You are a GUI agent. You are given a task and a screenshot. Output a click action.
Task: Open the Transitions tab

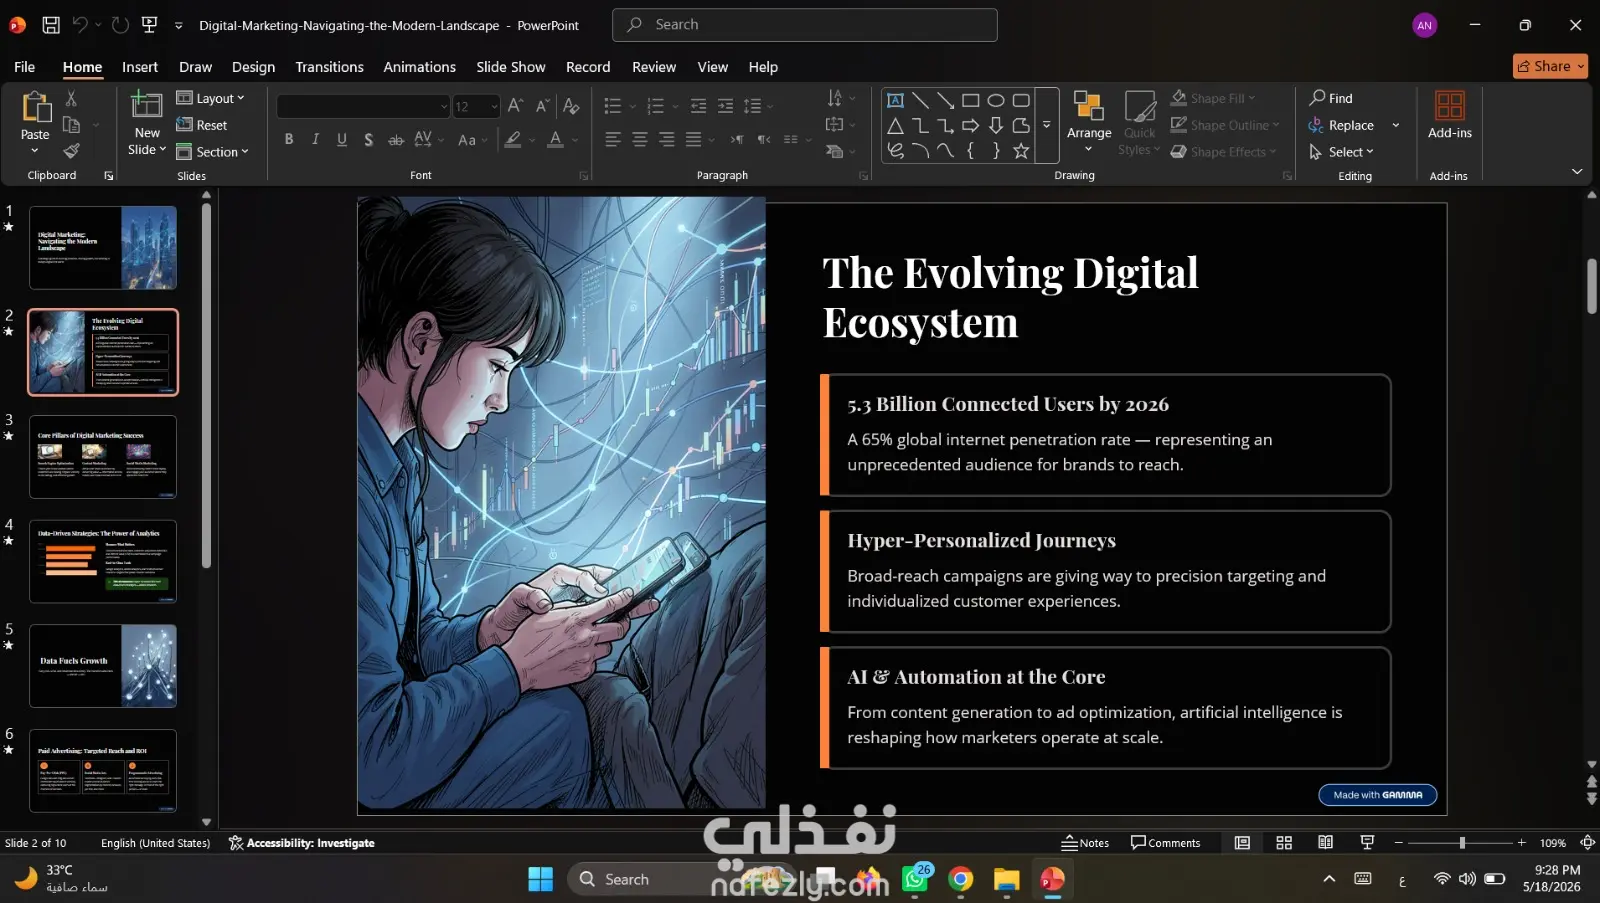[x=329, y=67]
